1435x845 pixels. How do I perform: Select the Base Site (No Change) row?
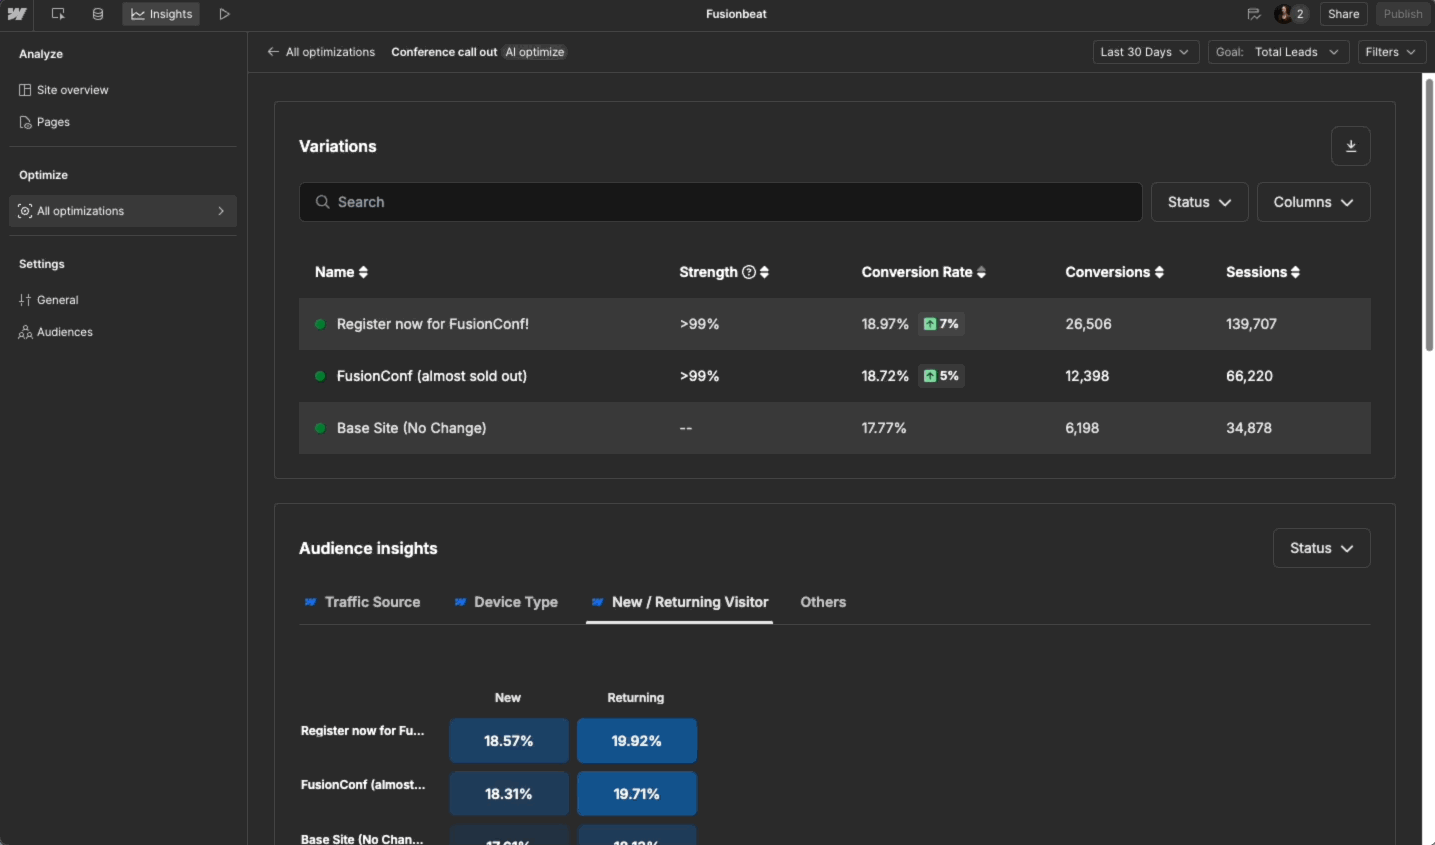coord(834,428)
